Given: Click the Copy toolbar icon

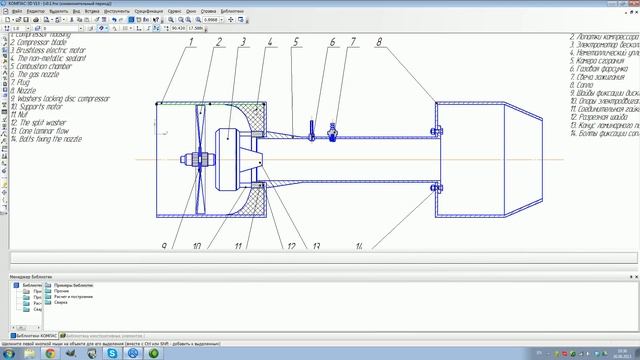Looking at the screenshot, I should [79, 20].
